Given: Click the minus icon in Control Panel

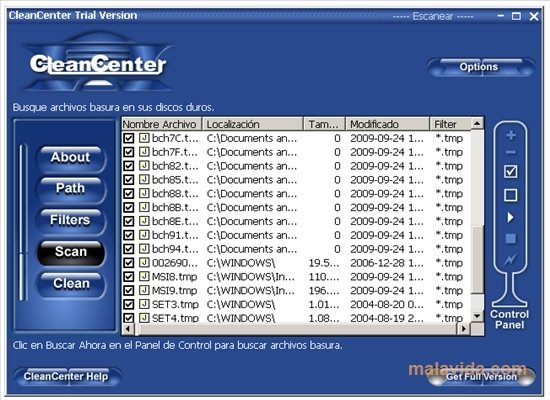Looking at the screenshot, I should tap(511, 152).
